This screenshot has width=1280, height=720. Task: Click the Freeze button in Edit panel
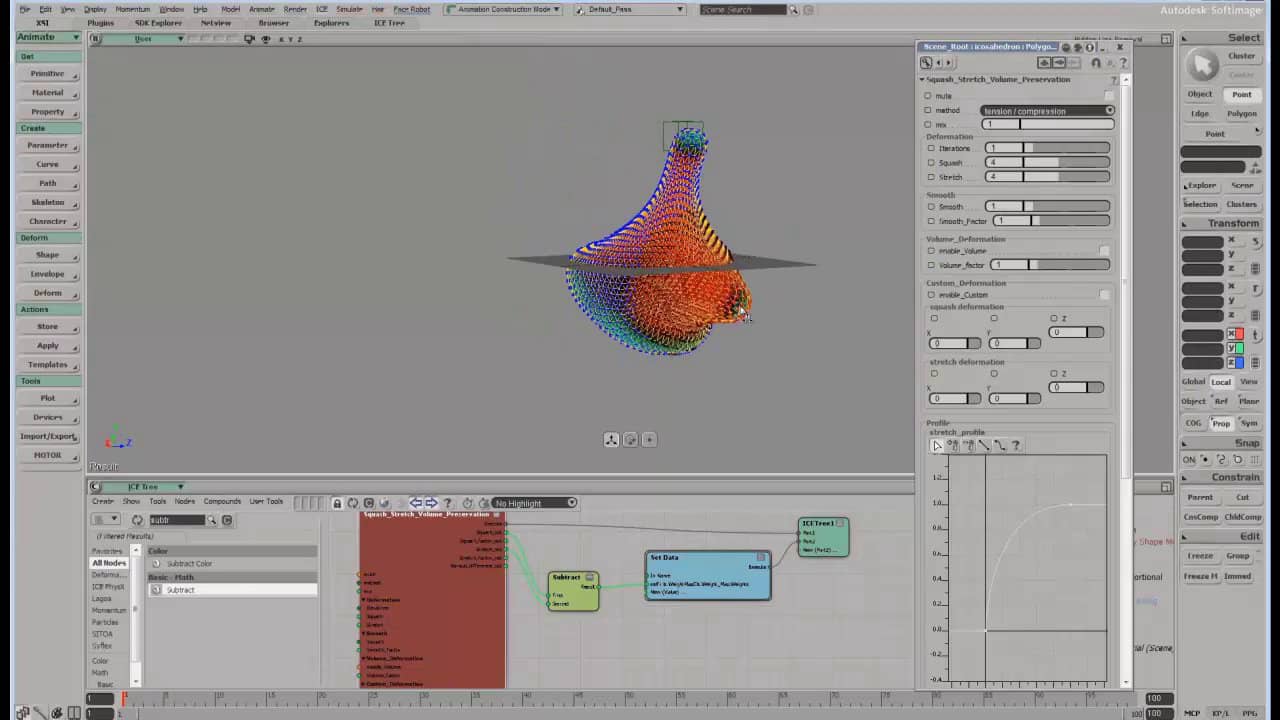[1200, 556]
